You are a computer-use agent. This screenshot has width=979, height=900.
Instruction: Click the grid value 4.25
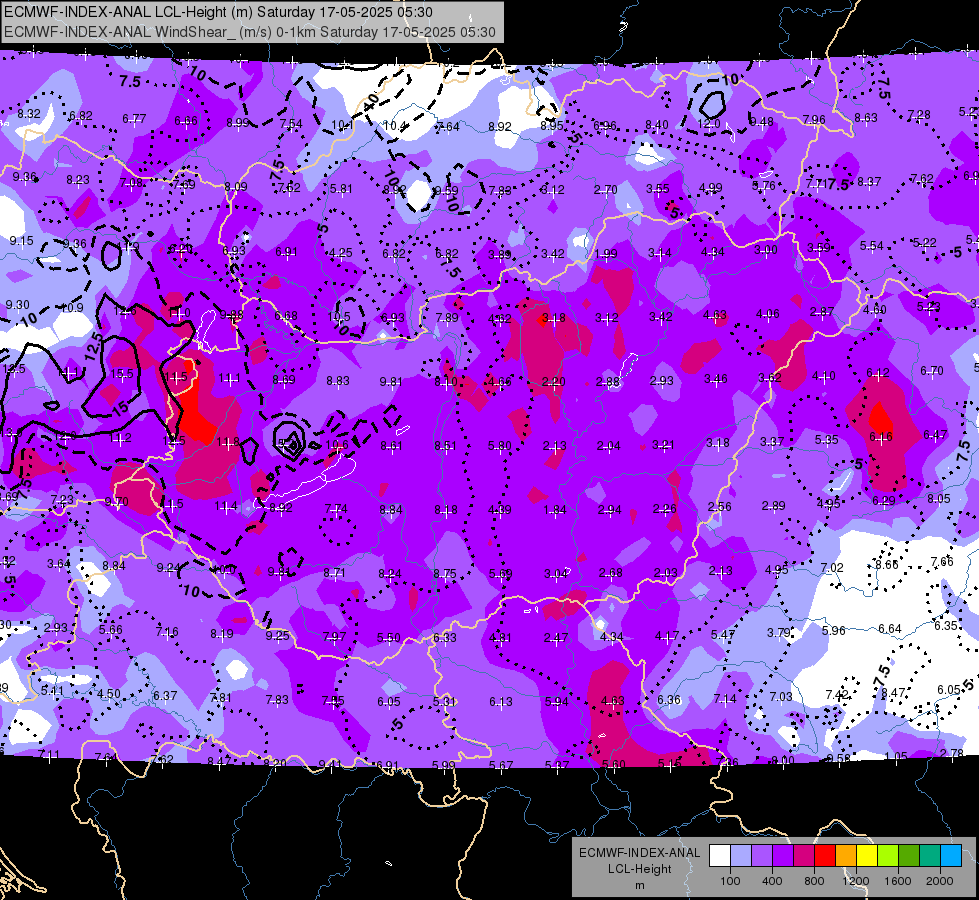click(340, 253)
